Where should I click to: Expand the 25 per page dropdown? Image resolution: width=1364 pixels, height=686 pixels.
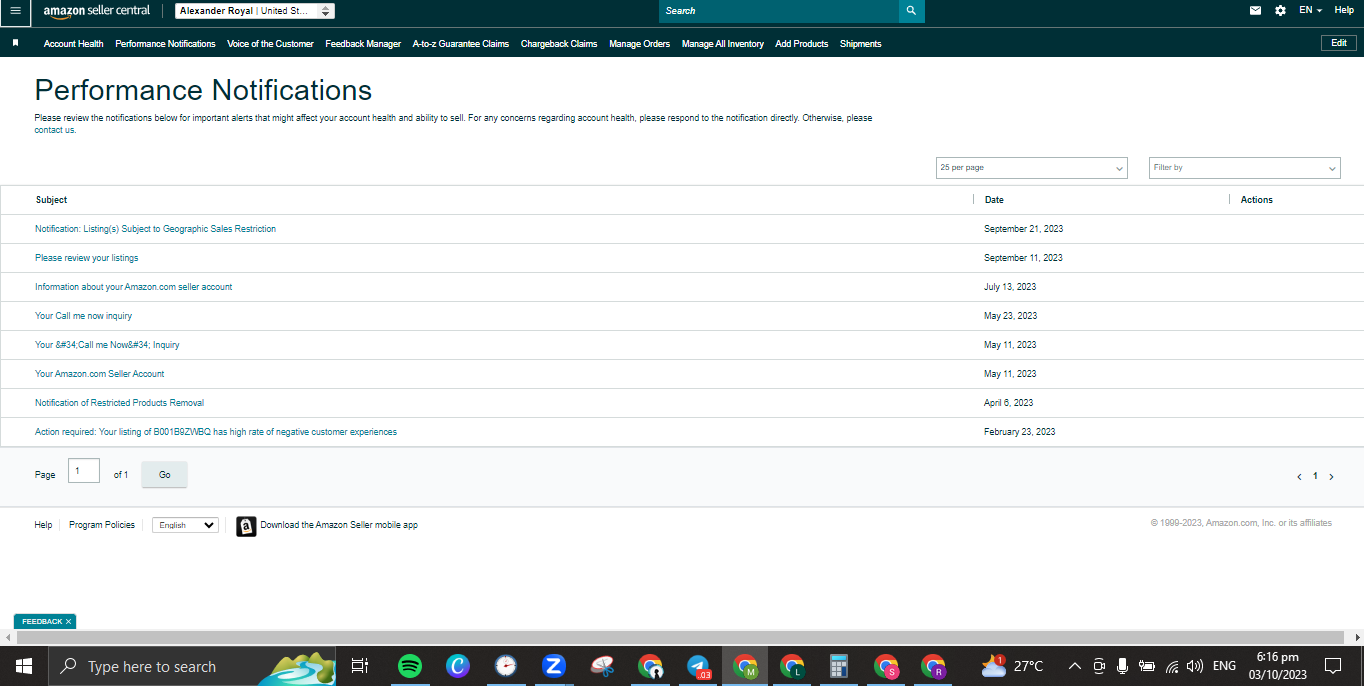tap(1031, 168)
